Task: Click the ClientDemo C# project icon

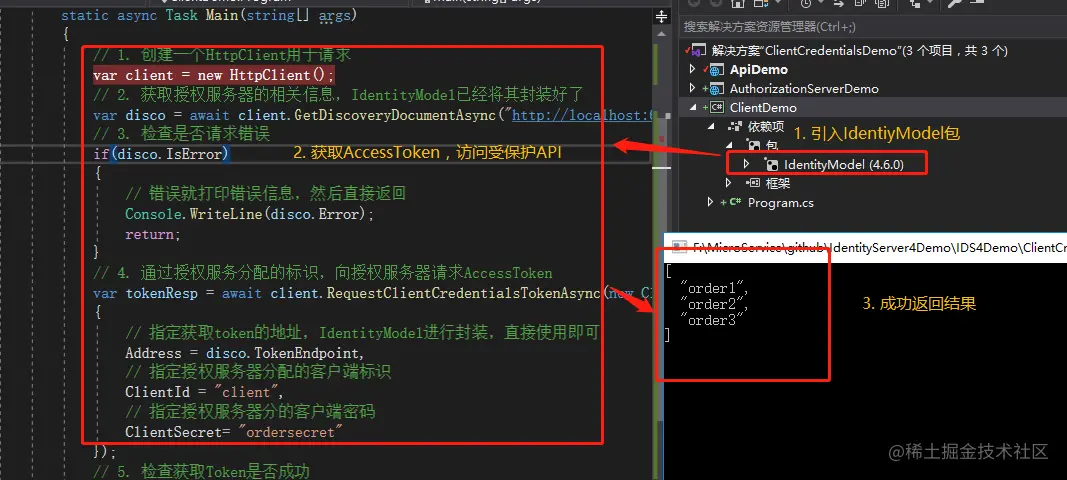Action: click(x=715, y=108)
